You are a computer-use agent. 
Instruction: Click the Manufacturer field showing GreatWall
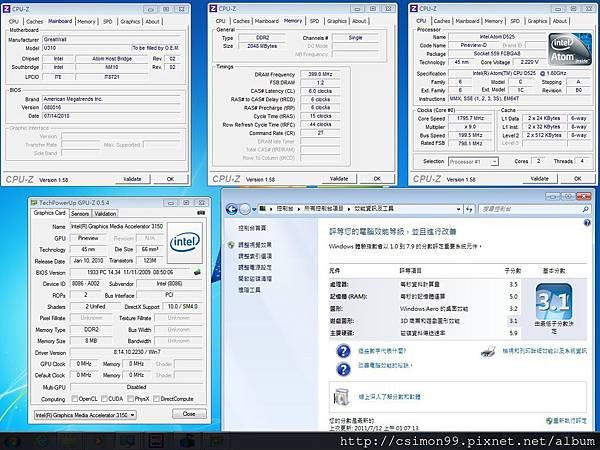[x=111, y=39]
